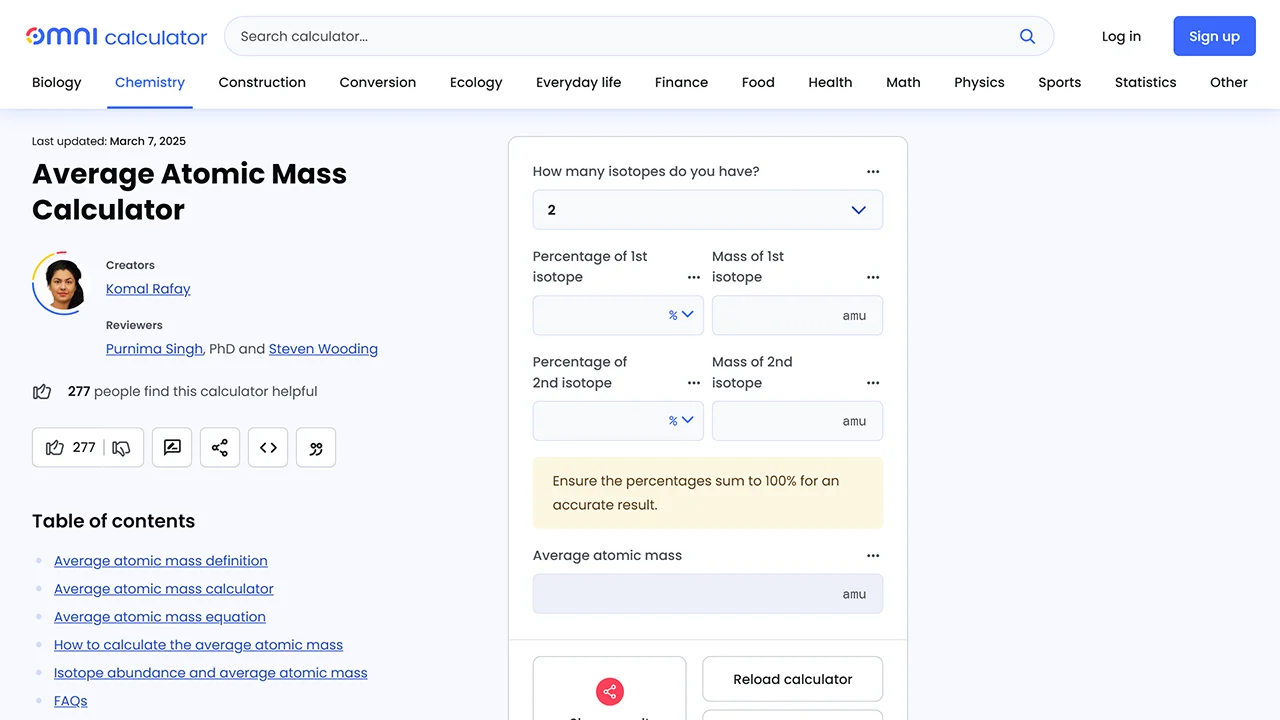
Task: Open the percentage unit dropdown for 2nd isotope
Action: (x=682, y=420)
